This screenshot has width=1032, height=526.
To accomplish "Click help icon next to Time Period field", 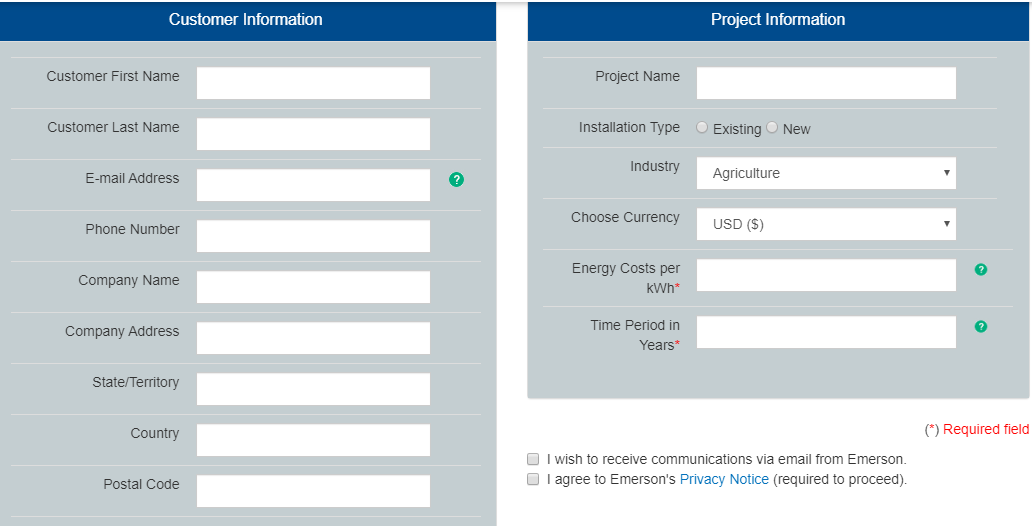I will click(981, 327).
